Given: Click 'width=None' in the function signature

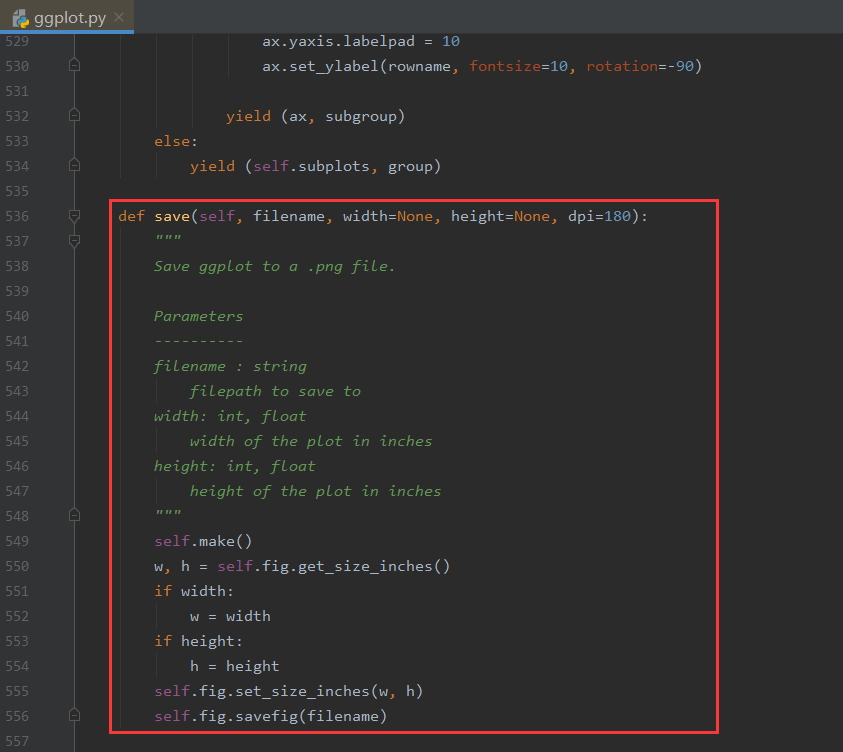Looking at the screenshot, I should (x=388, y=216).
